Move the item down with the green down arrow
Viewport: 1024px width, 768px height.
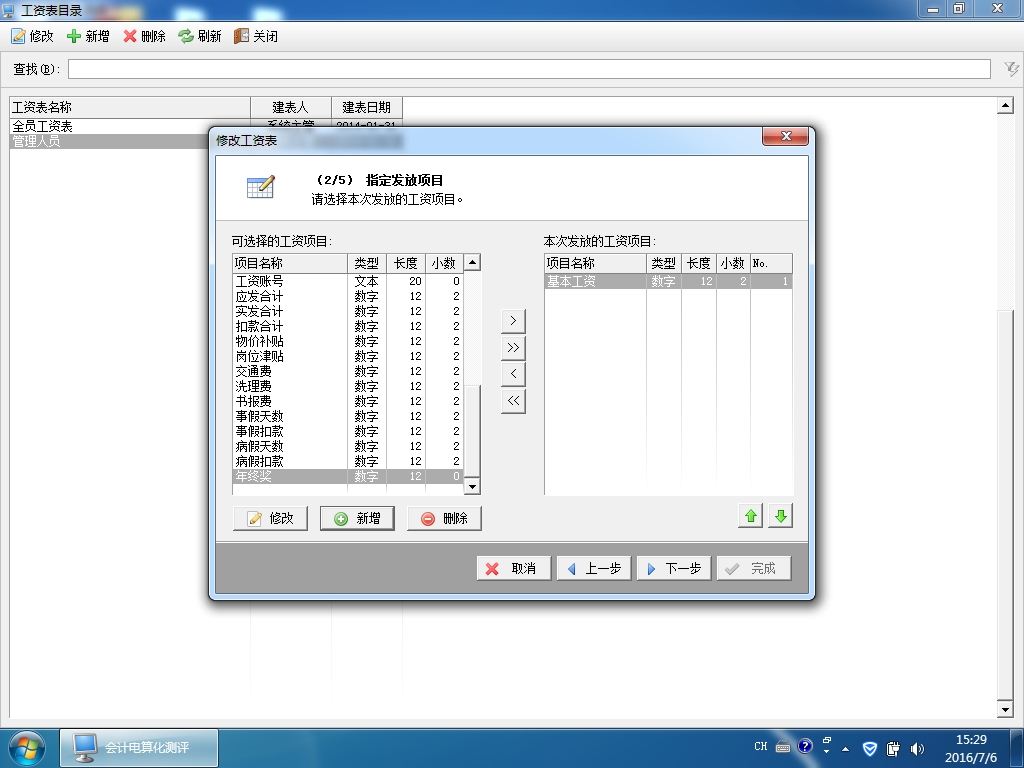780,516
